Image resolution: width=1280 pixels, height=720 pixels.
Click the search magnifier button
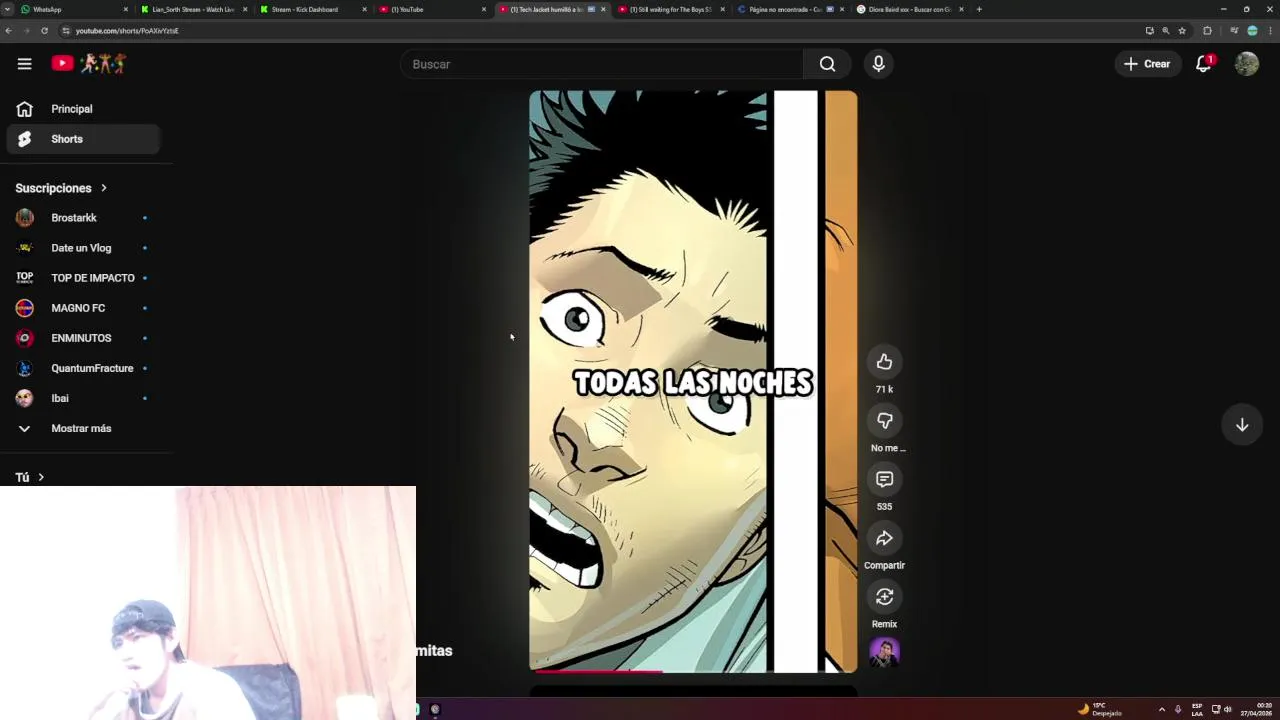[827, 64]
